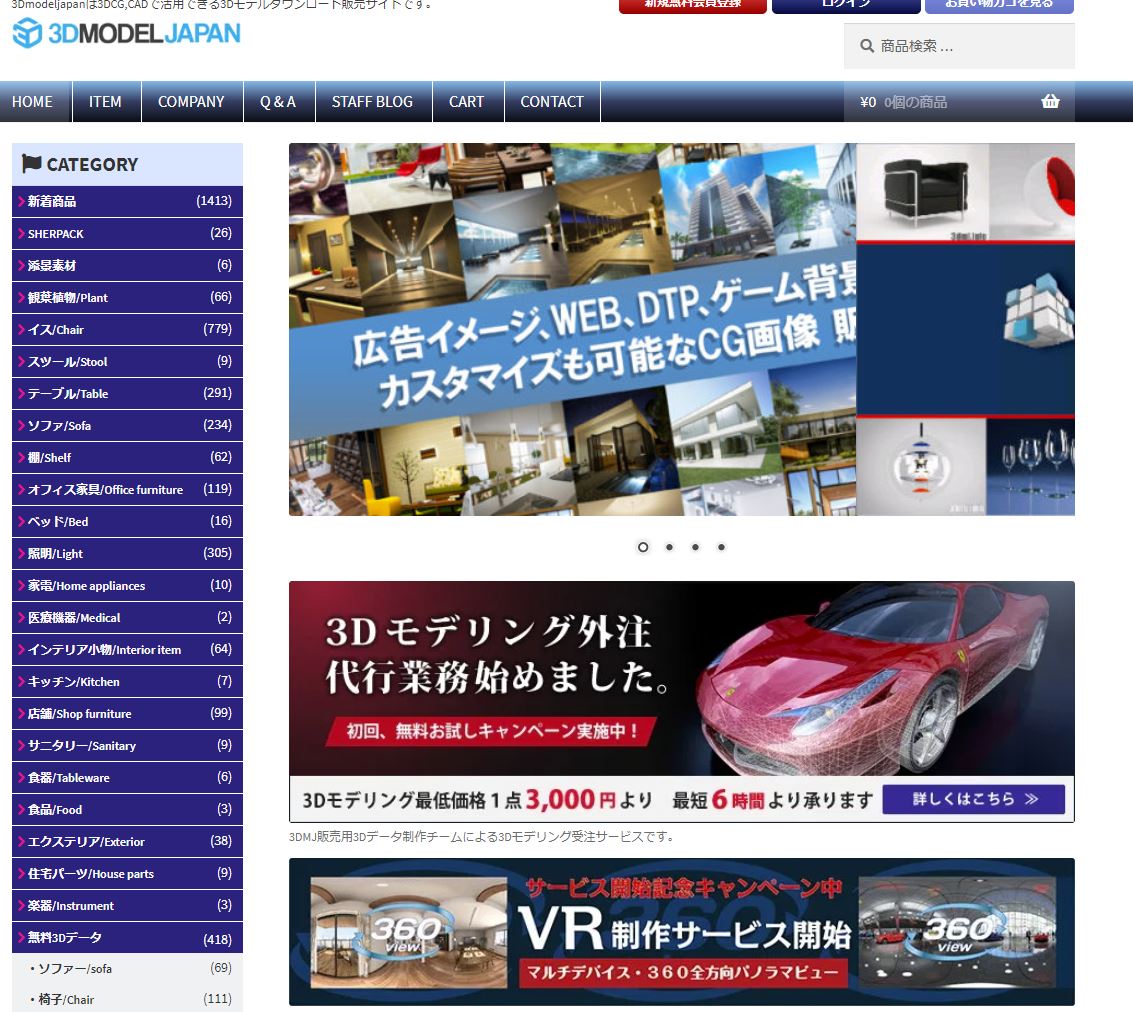Open the ソファー/sofa free data subcategory
Image resolution: width=1133 pixels, height=1012 pixels.
tap(75, 968)
